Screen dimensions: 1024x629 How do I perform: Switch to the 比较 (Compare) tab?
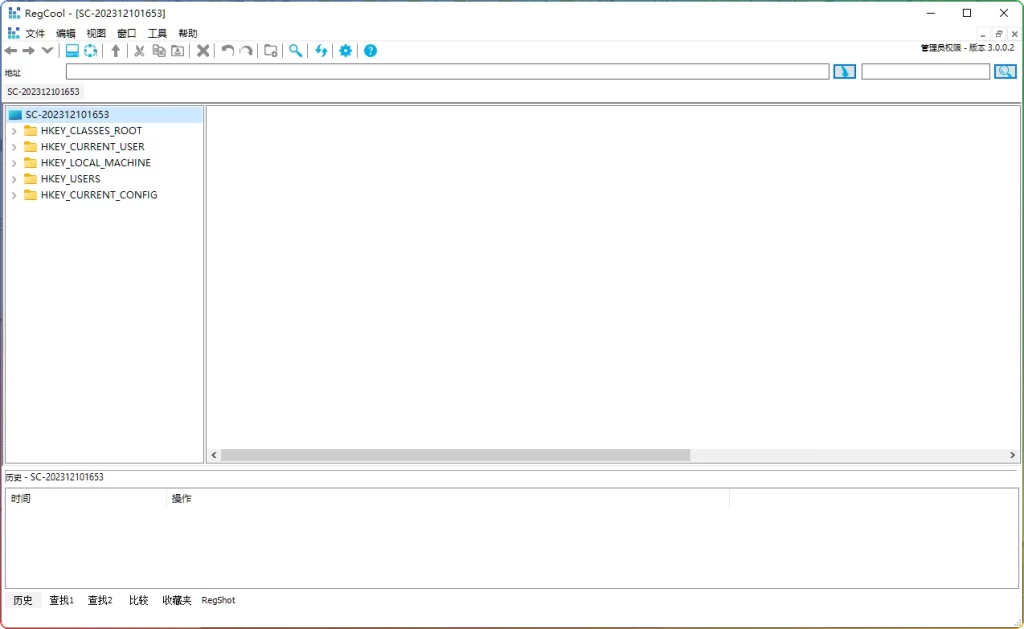[x=137, y=600]
